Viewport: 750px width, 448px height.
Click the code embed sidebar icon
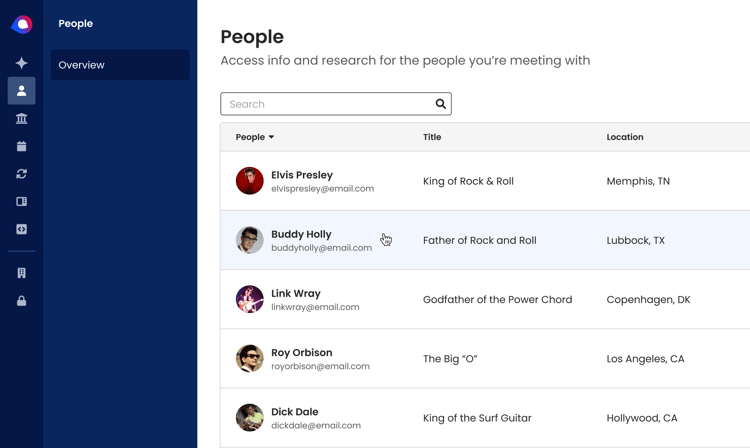pos(22,229)
